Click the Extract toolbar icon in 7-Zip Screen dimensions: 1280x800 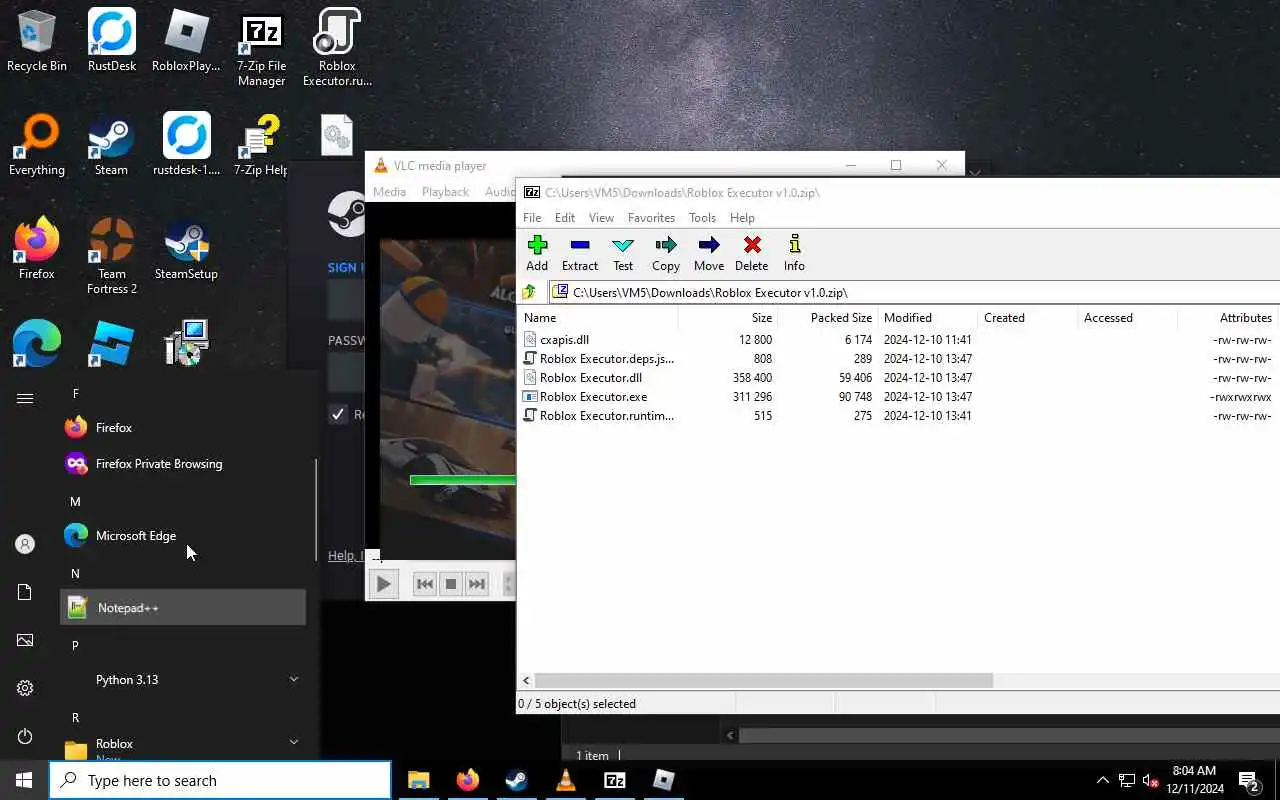click(579, 253)
